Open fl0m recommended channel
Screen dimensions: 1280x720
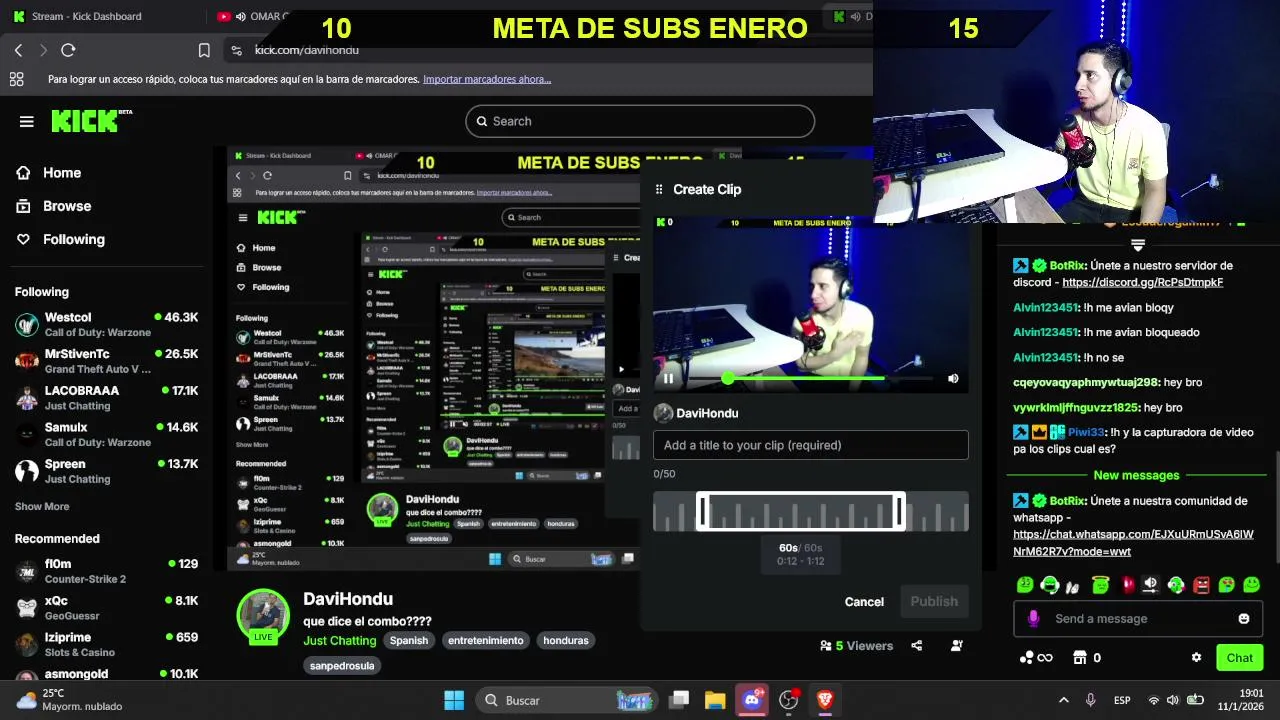point(106,571)
